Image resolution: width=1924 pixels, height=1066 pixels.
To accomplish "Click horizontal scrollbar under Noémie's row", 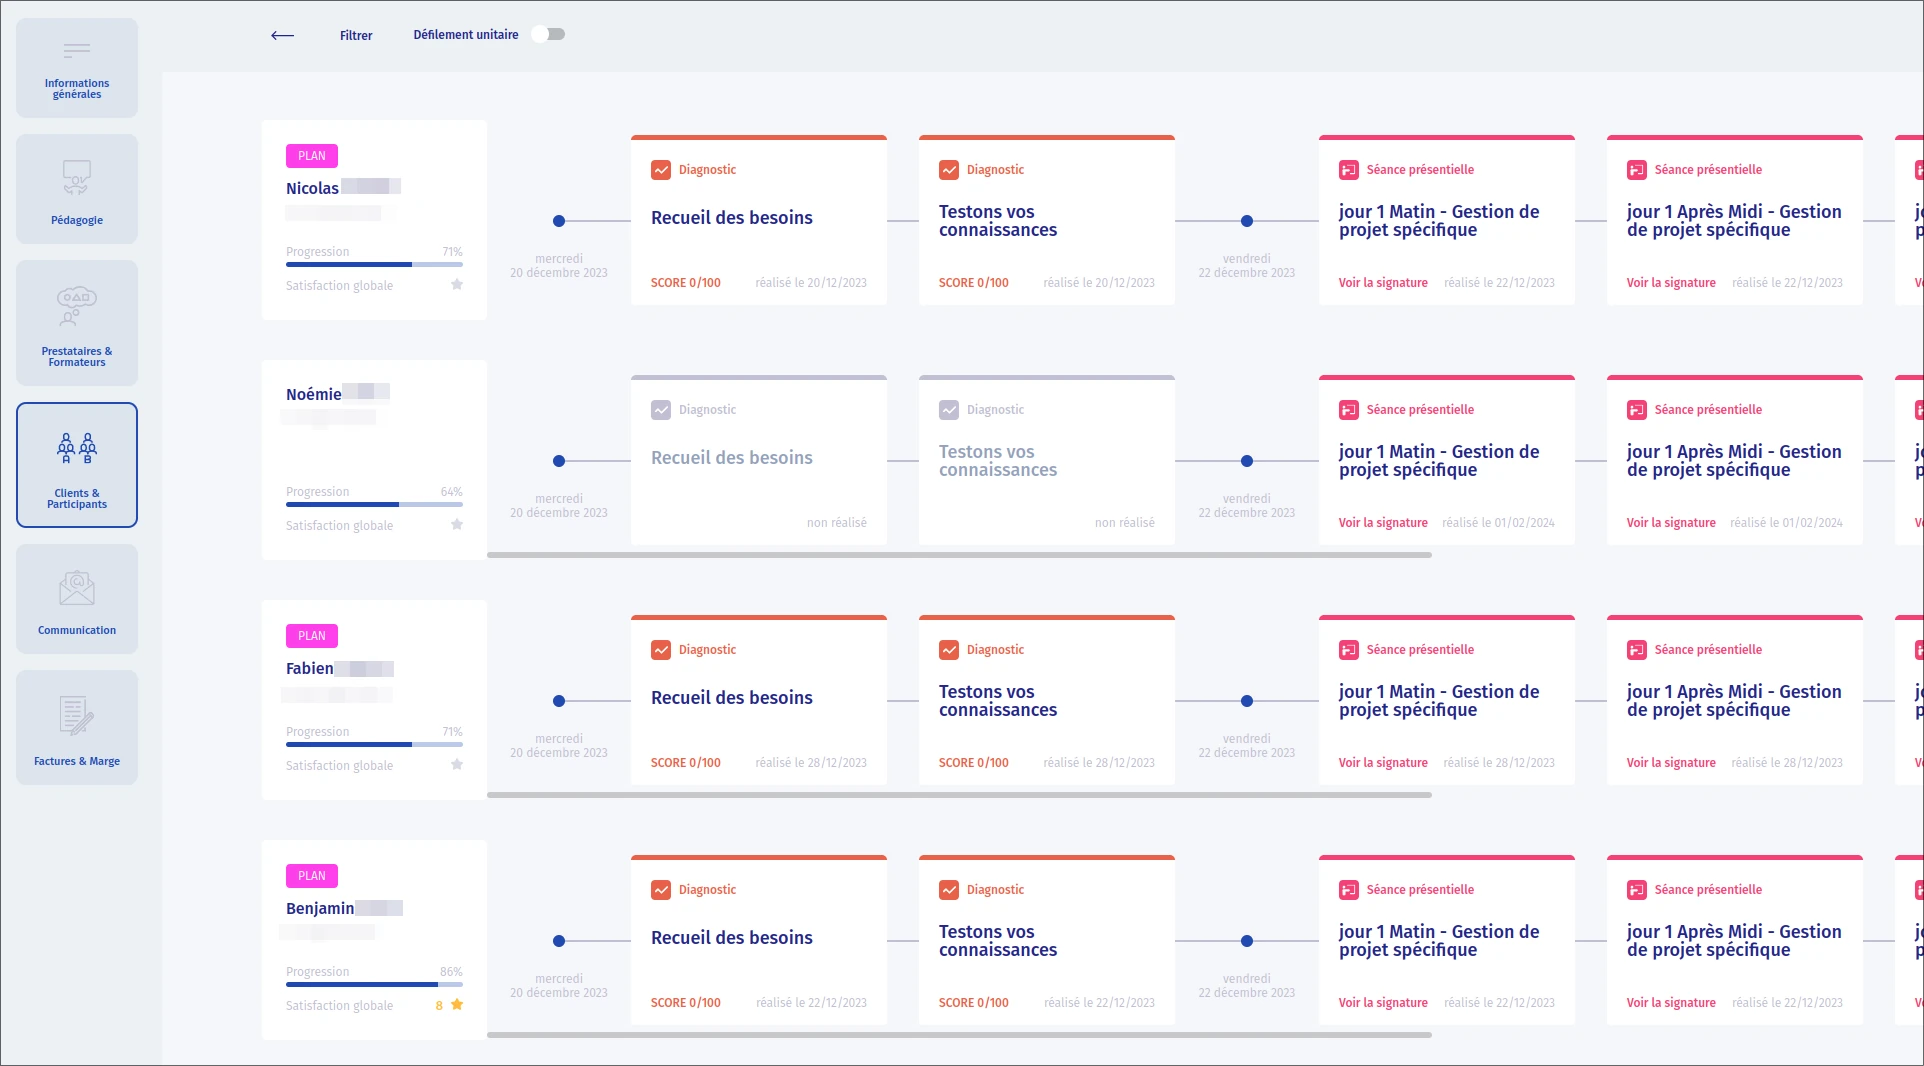I will (x=959, y=555).
